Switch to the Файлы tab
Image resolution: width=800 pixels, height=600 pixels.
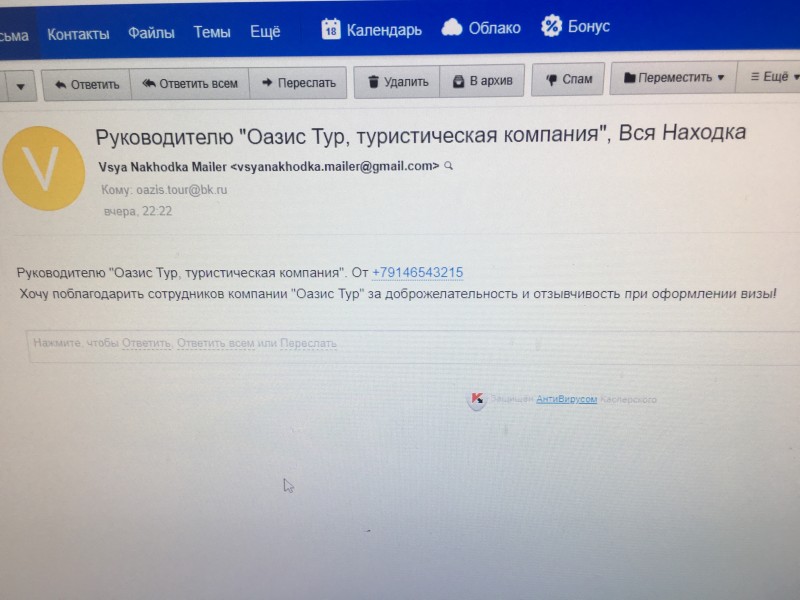[151, 33]
